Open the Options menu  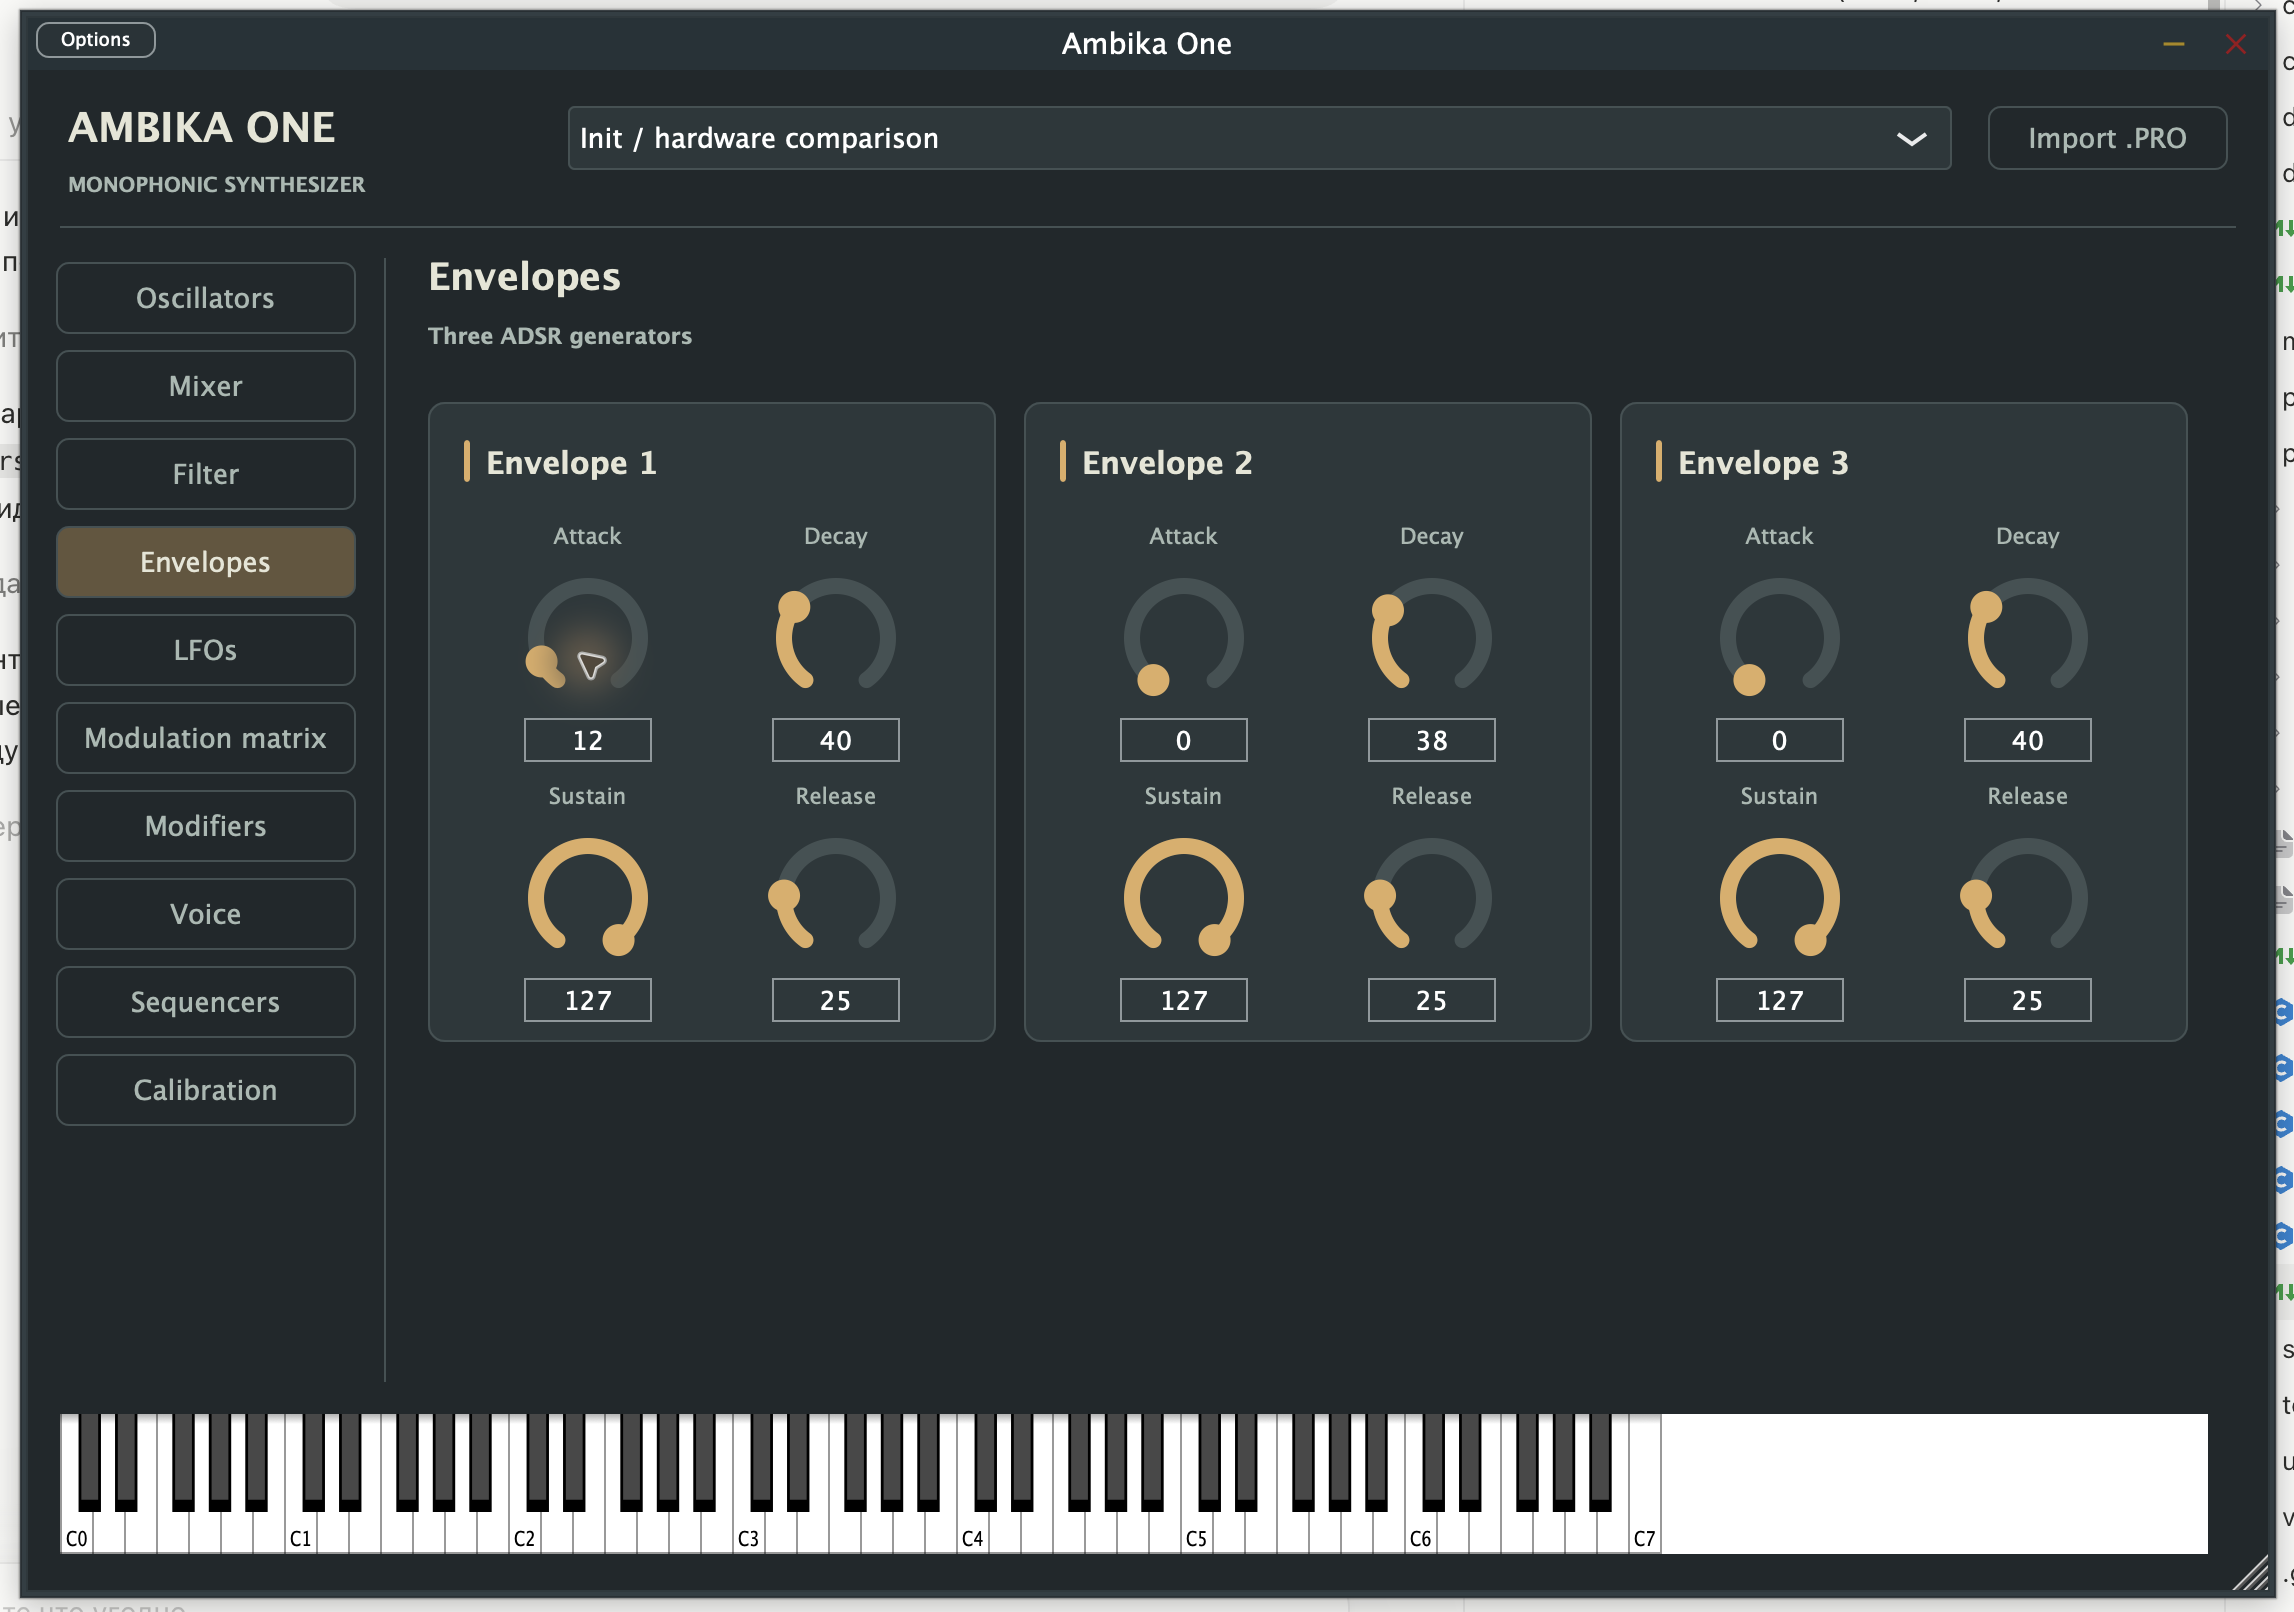pyautogui.click(x=95, y=40)
